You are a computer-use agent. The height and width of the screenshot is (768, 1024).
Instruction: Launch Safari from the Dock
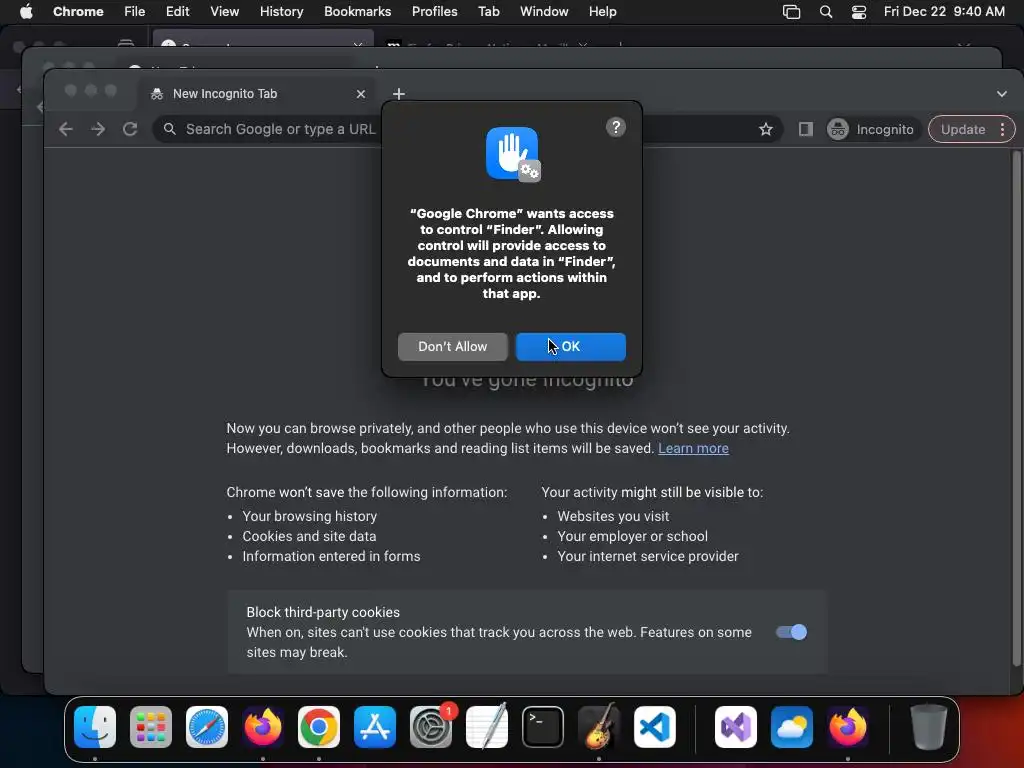[x=207, y=726]
